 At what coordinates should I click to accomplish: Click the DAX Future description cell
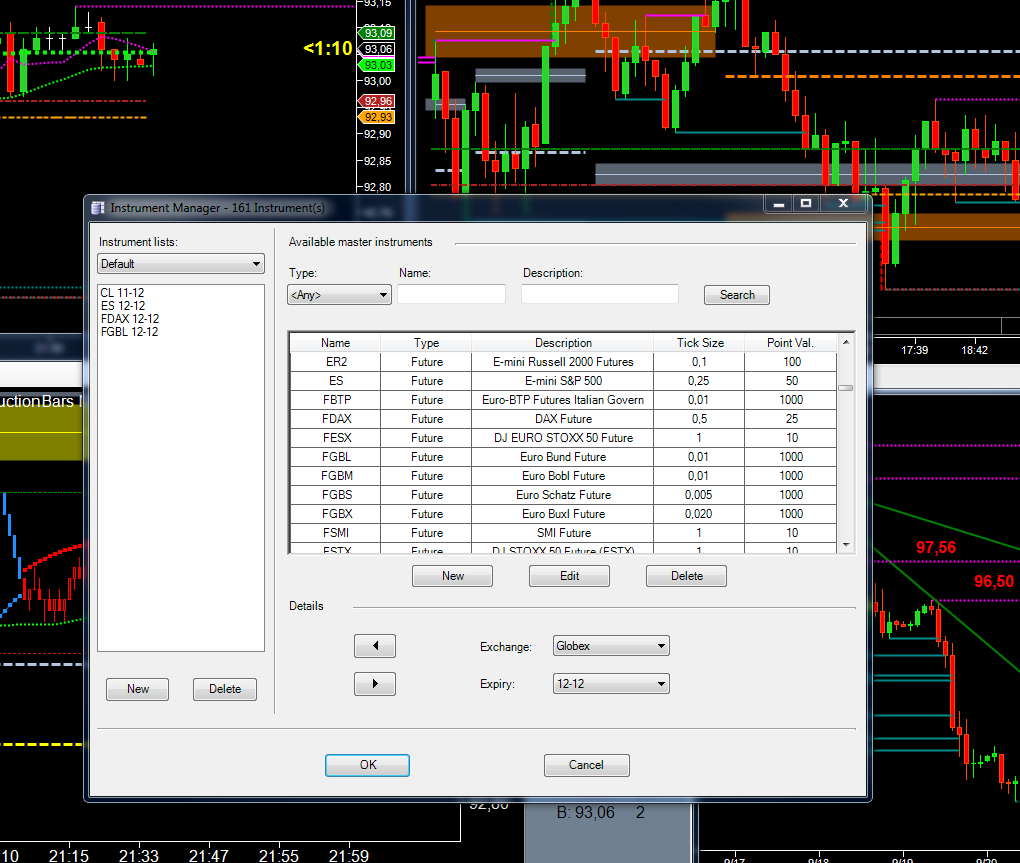point(563,419)
